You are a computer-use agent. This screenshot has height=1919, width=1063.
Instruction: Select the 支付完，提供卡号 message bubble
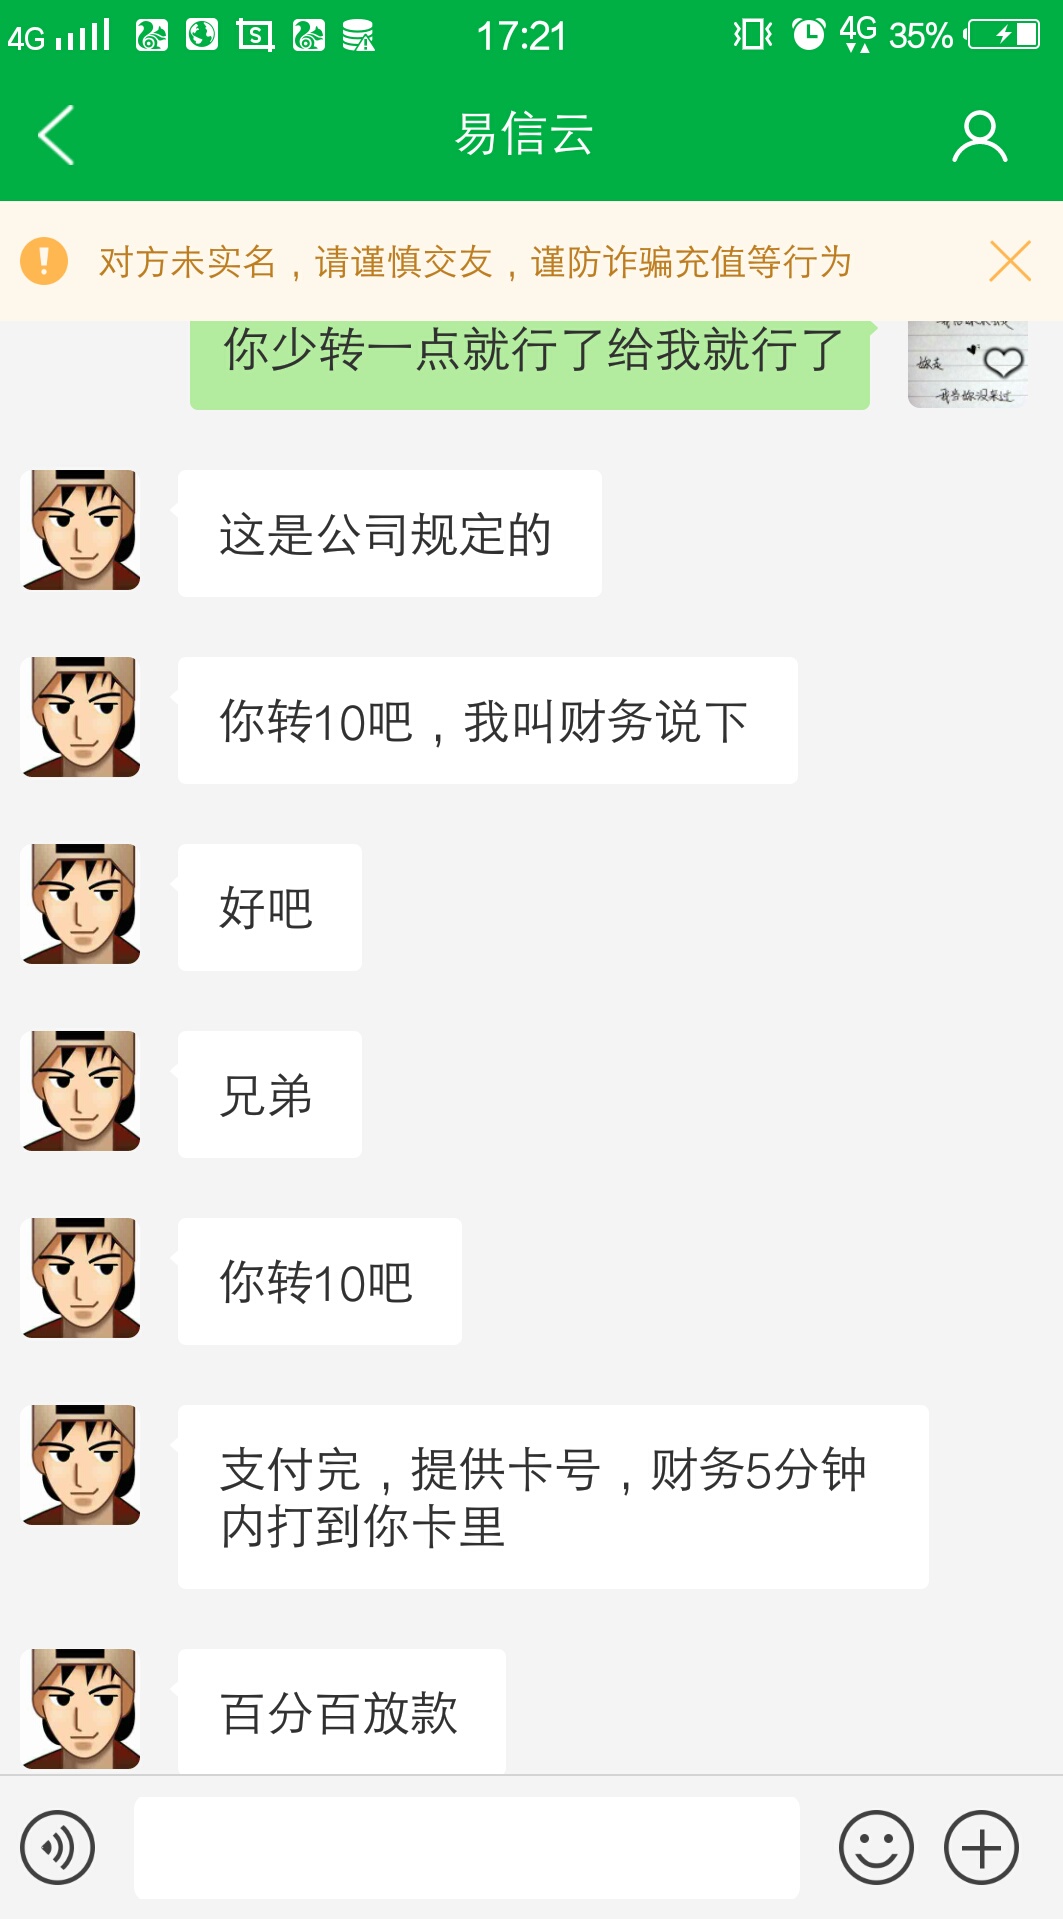553,1496
